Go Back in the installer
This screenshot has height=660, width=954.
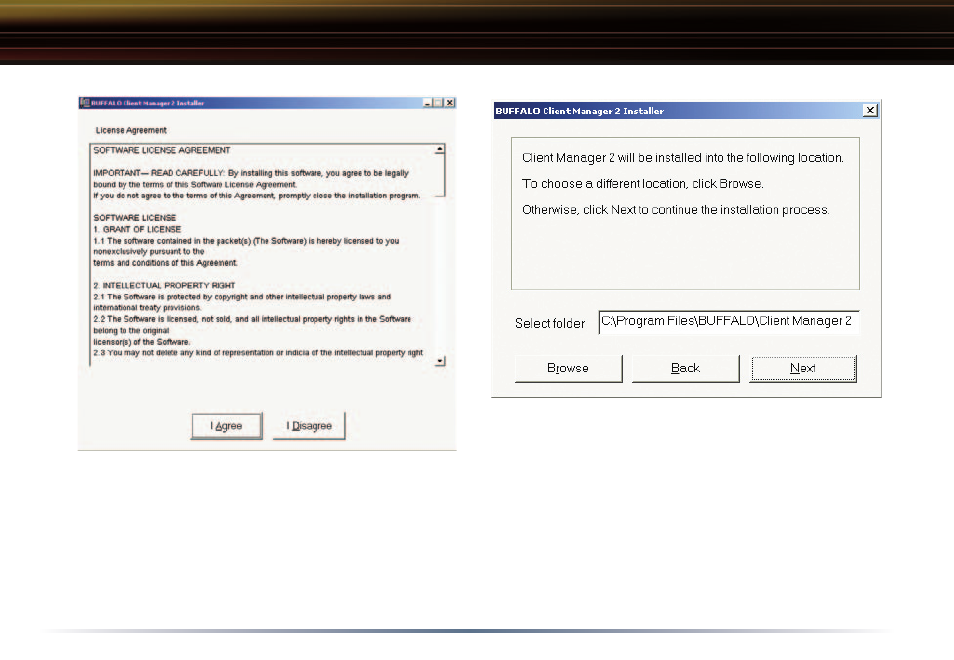point(685,368)
